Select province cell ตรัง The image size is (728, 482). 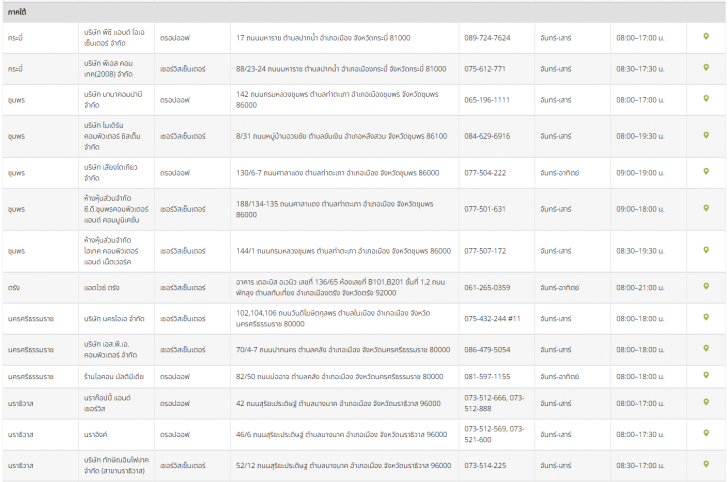pos(14,288)
